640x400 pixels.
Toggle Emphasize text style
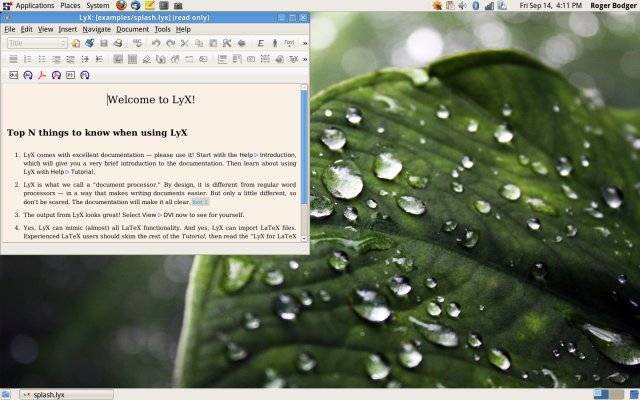click(x=260, y=43)
